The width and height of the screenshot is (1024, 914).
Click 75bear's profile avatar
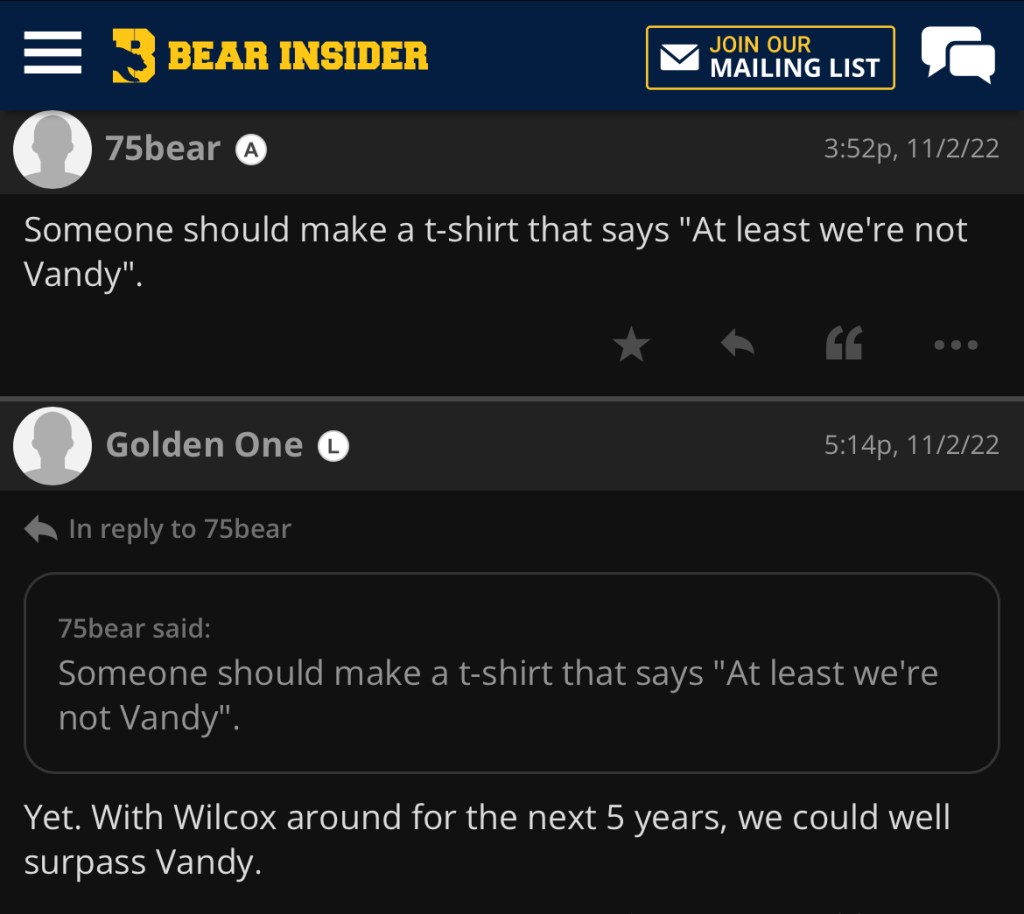(x=52, y=149)
